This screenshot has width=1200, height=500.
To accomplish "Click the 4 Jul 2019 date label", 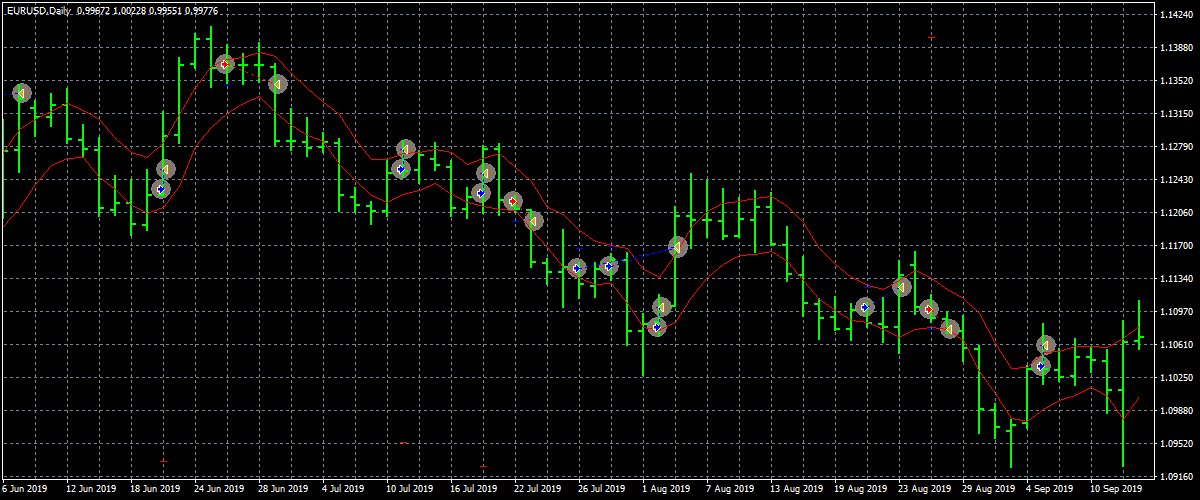I will click(345, 490).
